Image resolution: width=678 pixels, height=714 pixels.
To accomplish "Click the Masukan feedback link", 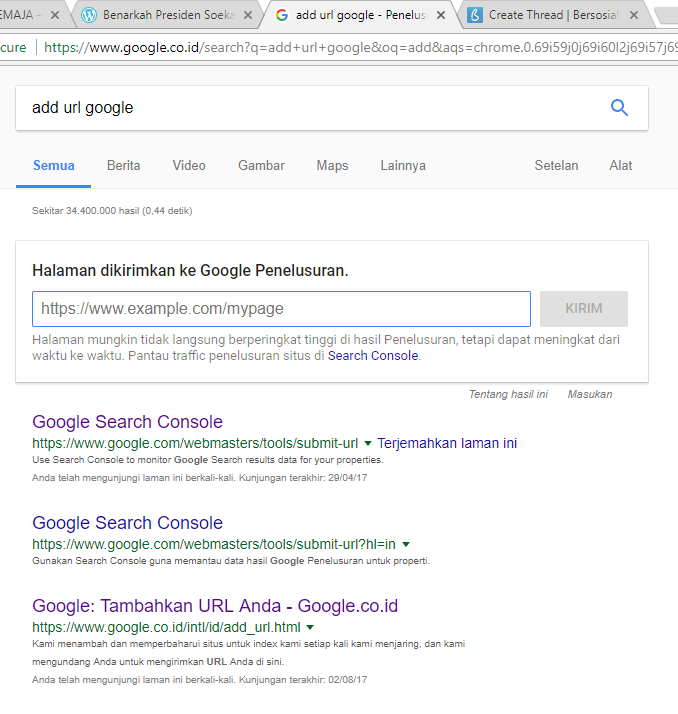I will (x=590, y=394).
